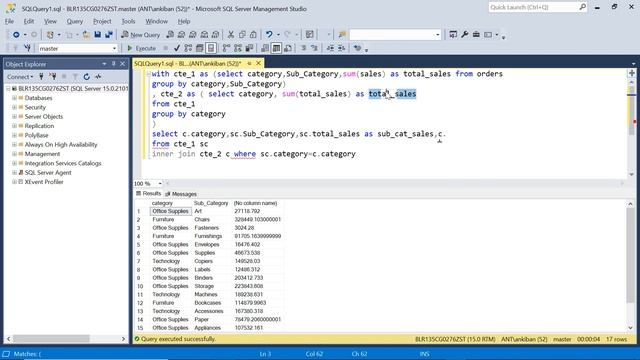Viewport: 640px width, 360px height.
Task: Close the Object Explorer panel
Action: coord(122,64)
